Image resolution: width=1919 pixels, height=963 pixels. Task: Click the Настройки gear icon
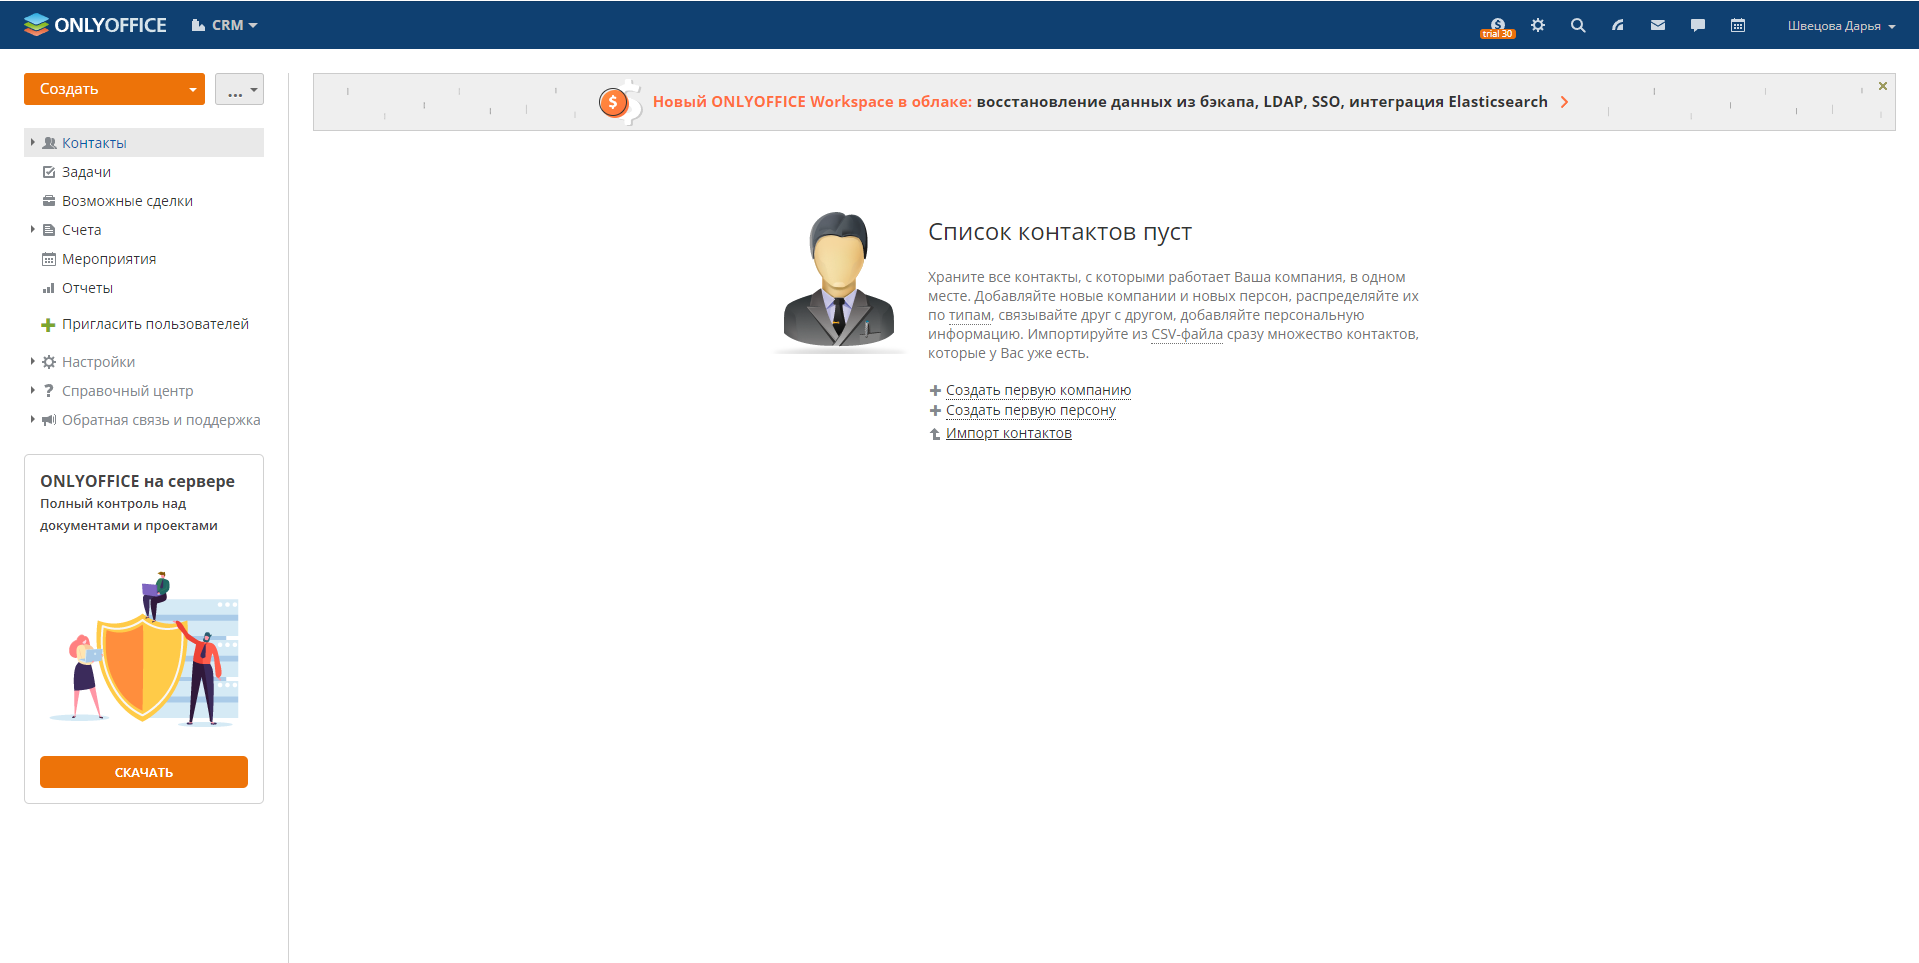pos(49,362)
